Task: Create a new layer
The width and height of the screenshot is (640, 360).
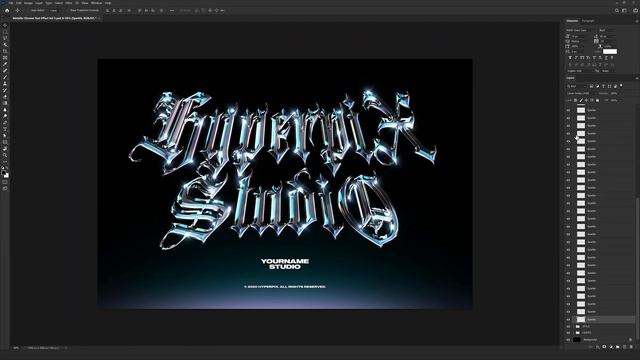Action: pos(624,347)
